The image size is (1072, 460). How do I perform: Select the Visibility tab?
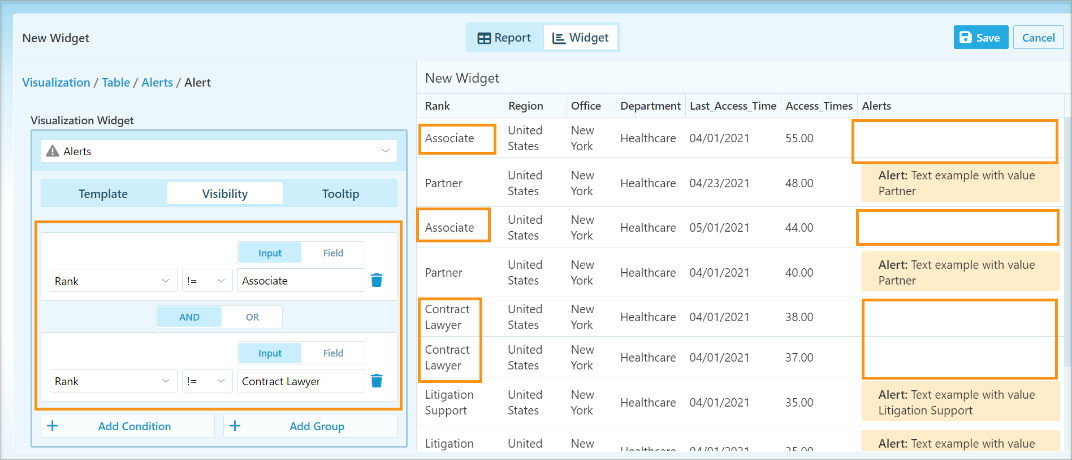point(225,193)
